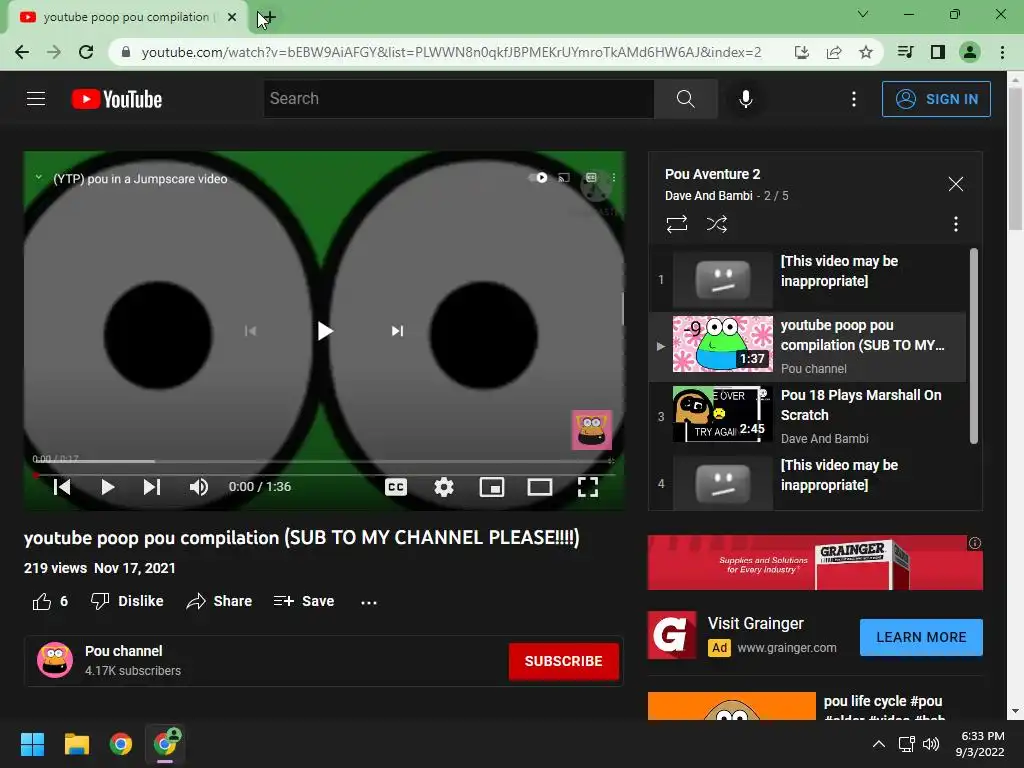Skip to next video in control bar
Screen dimensions: 1024x768
tap(152, 487)
